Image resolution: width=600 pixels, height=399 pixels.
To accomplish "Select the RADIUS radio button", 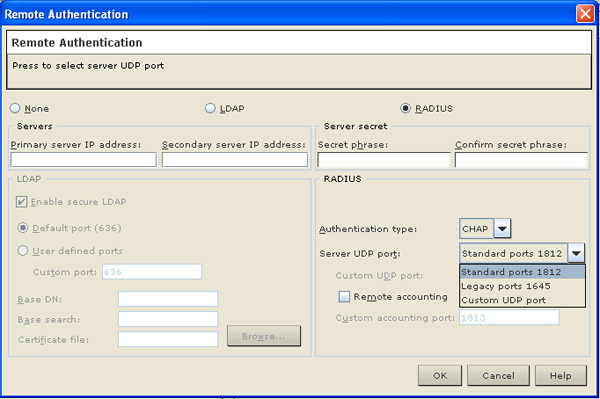I will click(x=406, y=109).
